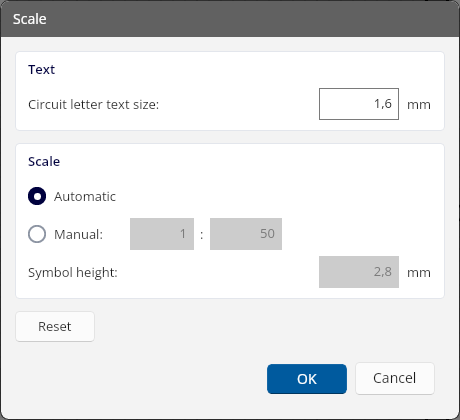Click the 'Scale' section heading
The width and height of the screenshot is (460, 420).
[x=44, y=162]
